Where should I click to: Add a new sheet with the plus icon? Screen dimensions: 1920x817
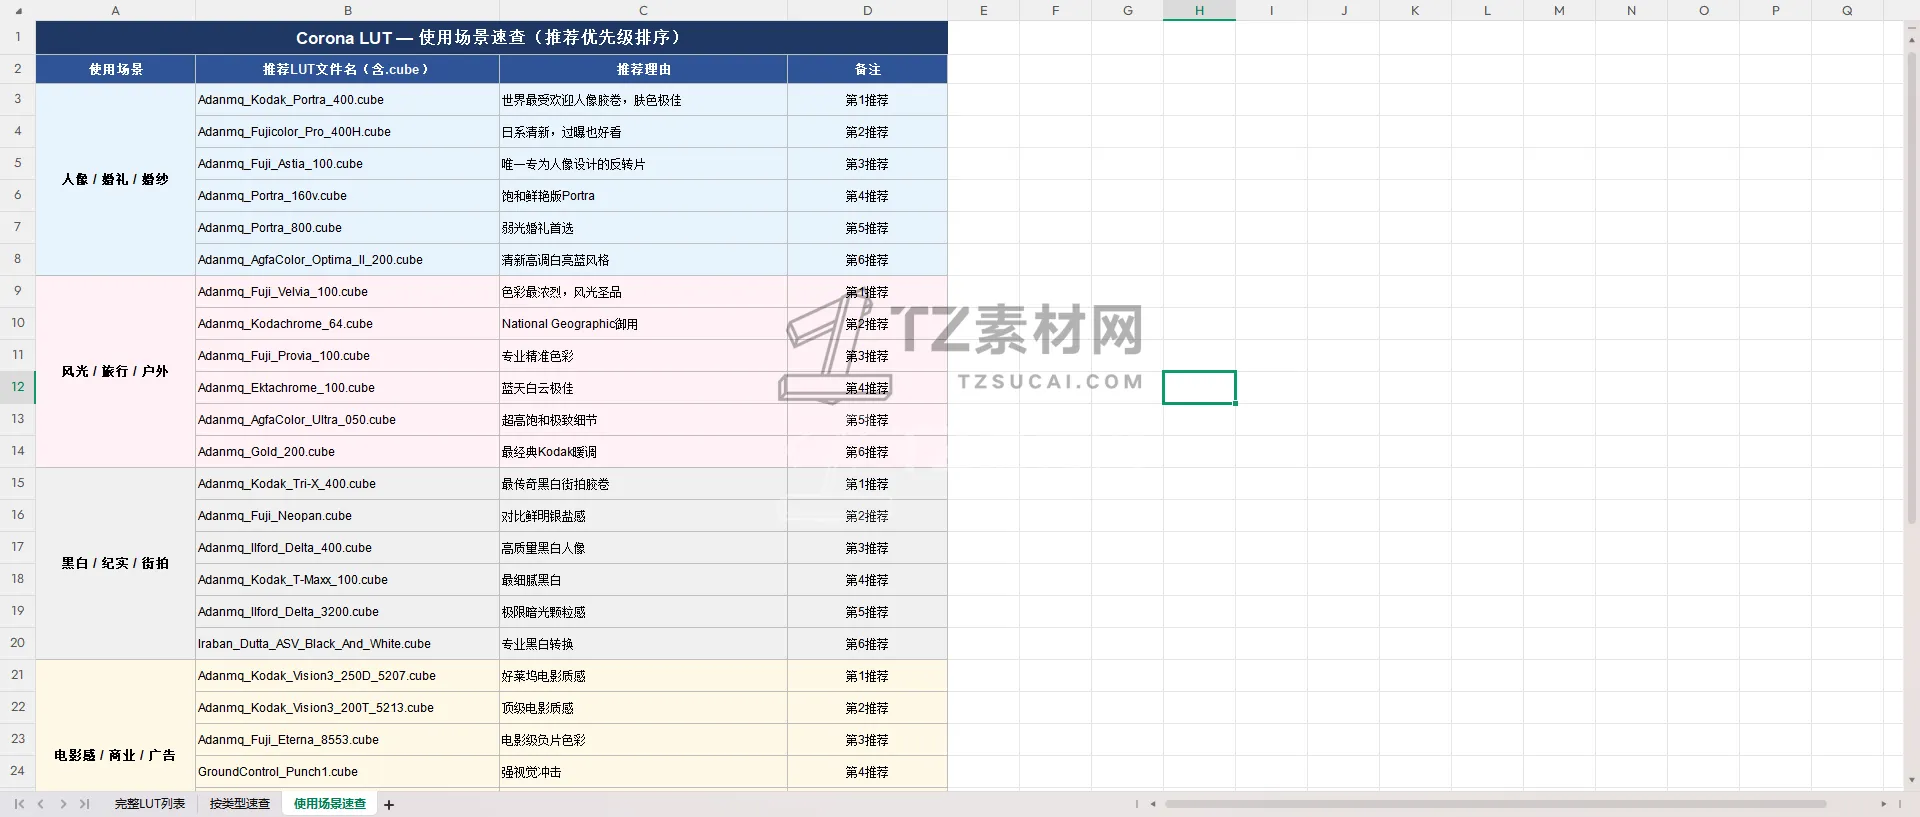[389, 805]
